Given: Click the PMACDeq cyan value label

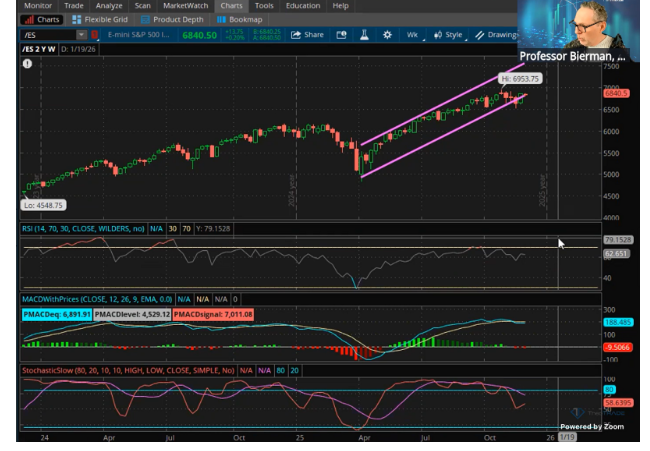Looking at the screenshot, I should click(59, 314).
